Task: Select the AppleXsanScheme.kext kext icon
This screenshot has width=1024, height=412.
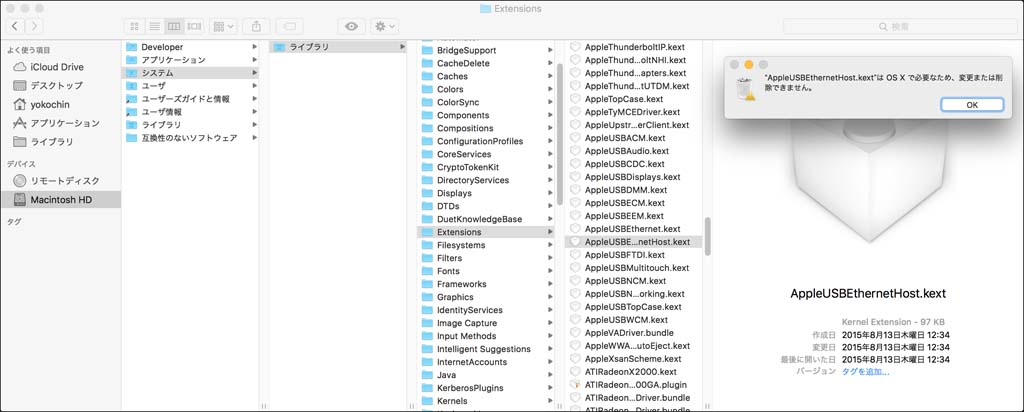Action: point(575,358)
